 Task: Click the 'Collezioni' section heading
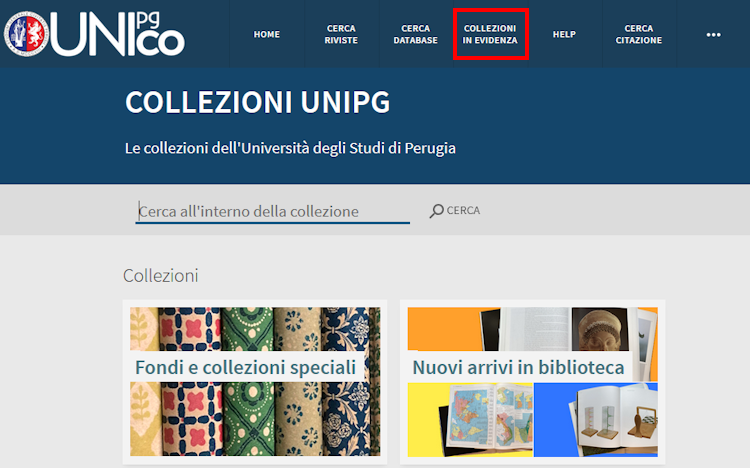click(x=161, y=276)
